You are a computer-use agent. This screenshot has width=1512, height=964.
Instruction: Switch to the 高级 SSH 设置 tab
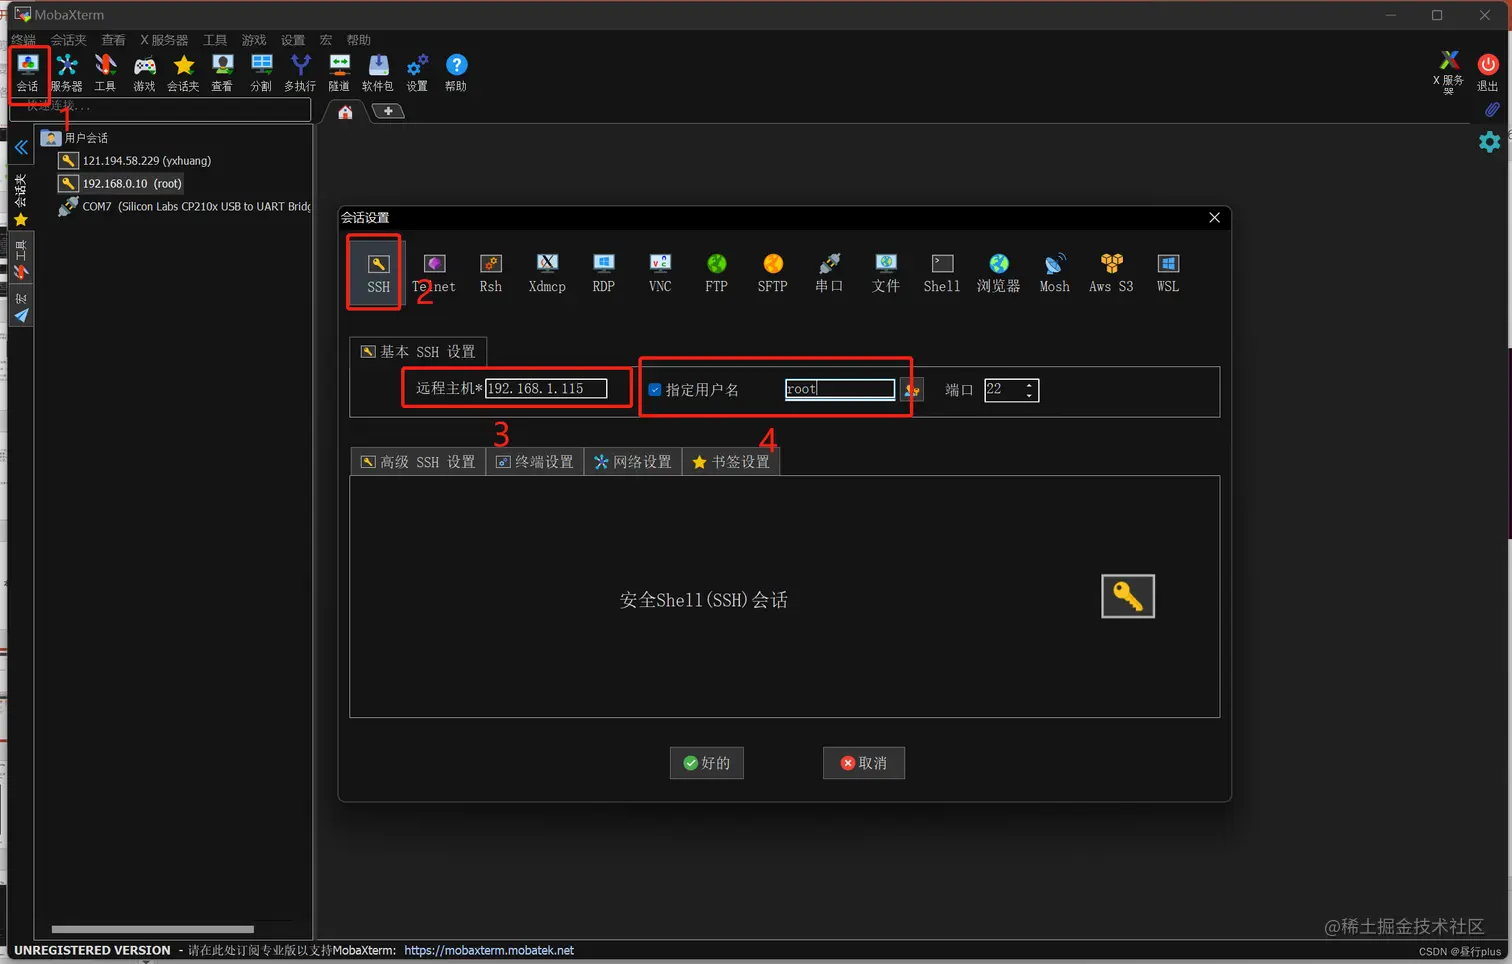pos(418,462)
